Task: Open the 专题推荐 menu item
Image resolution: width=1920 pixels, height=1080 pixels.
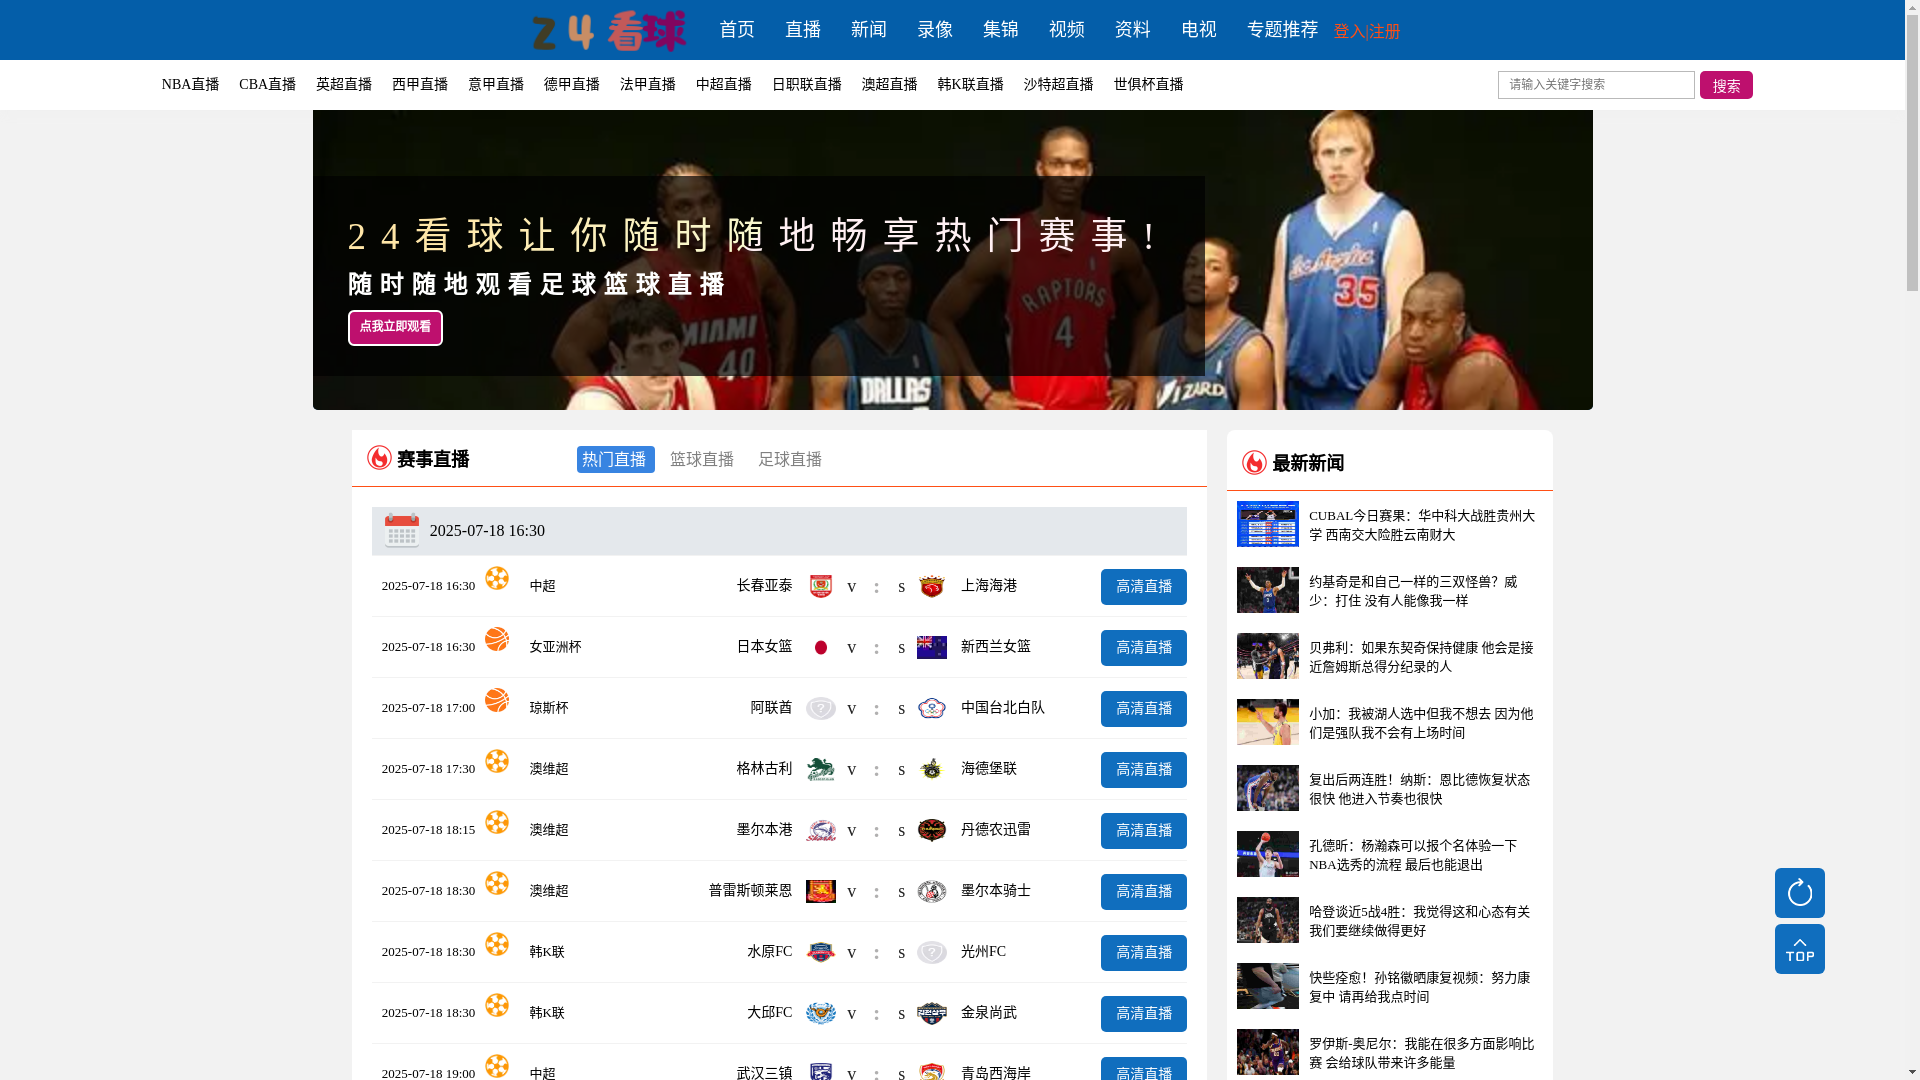Action: coord(1283,30)
